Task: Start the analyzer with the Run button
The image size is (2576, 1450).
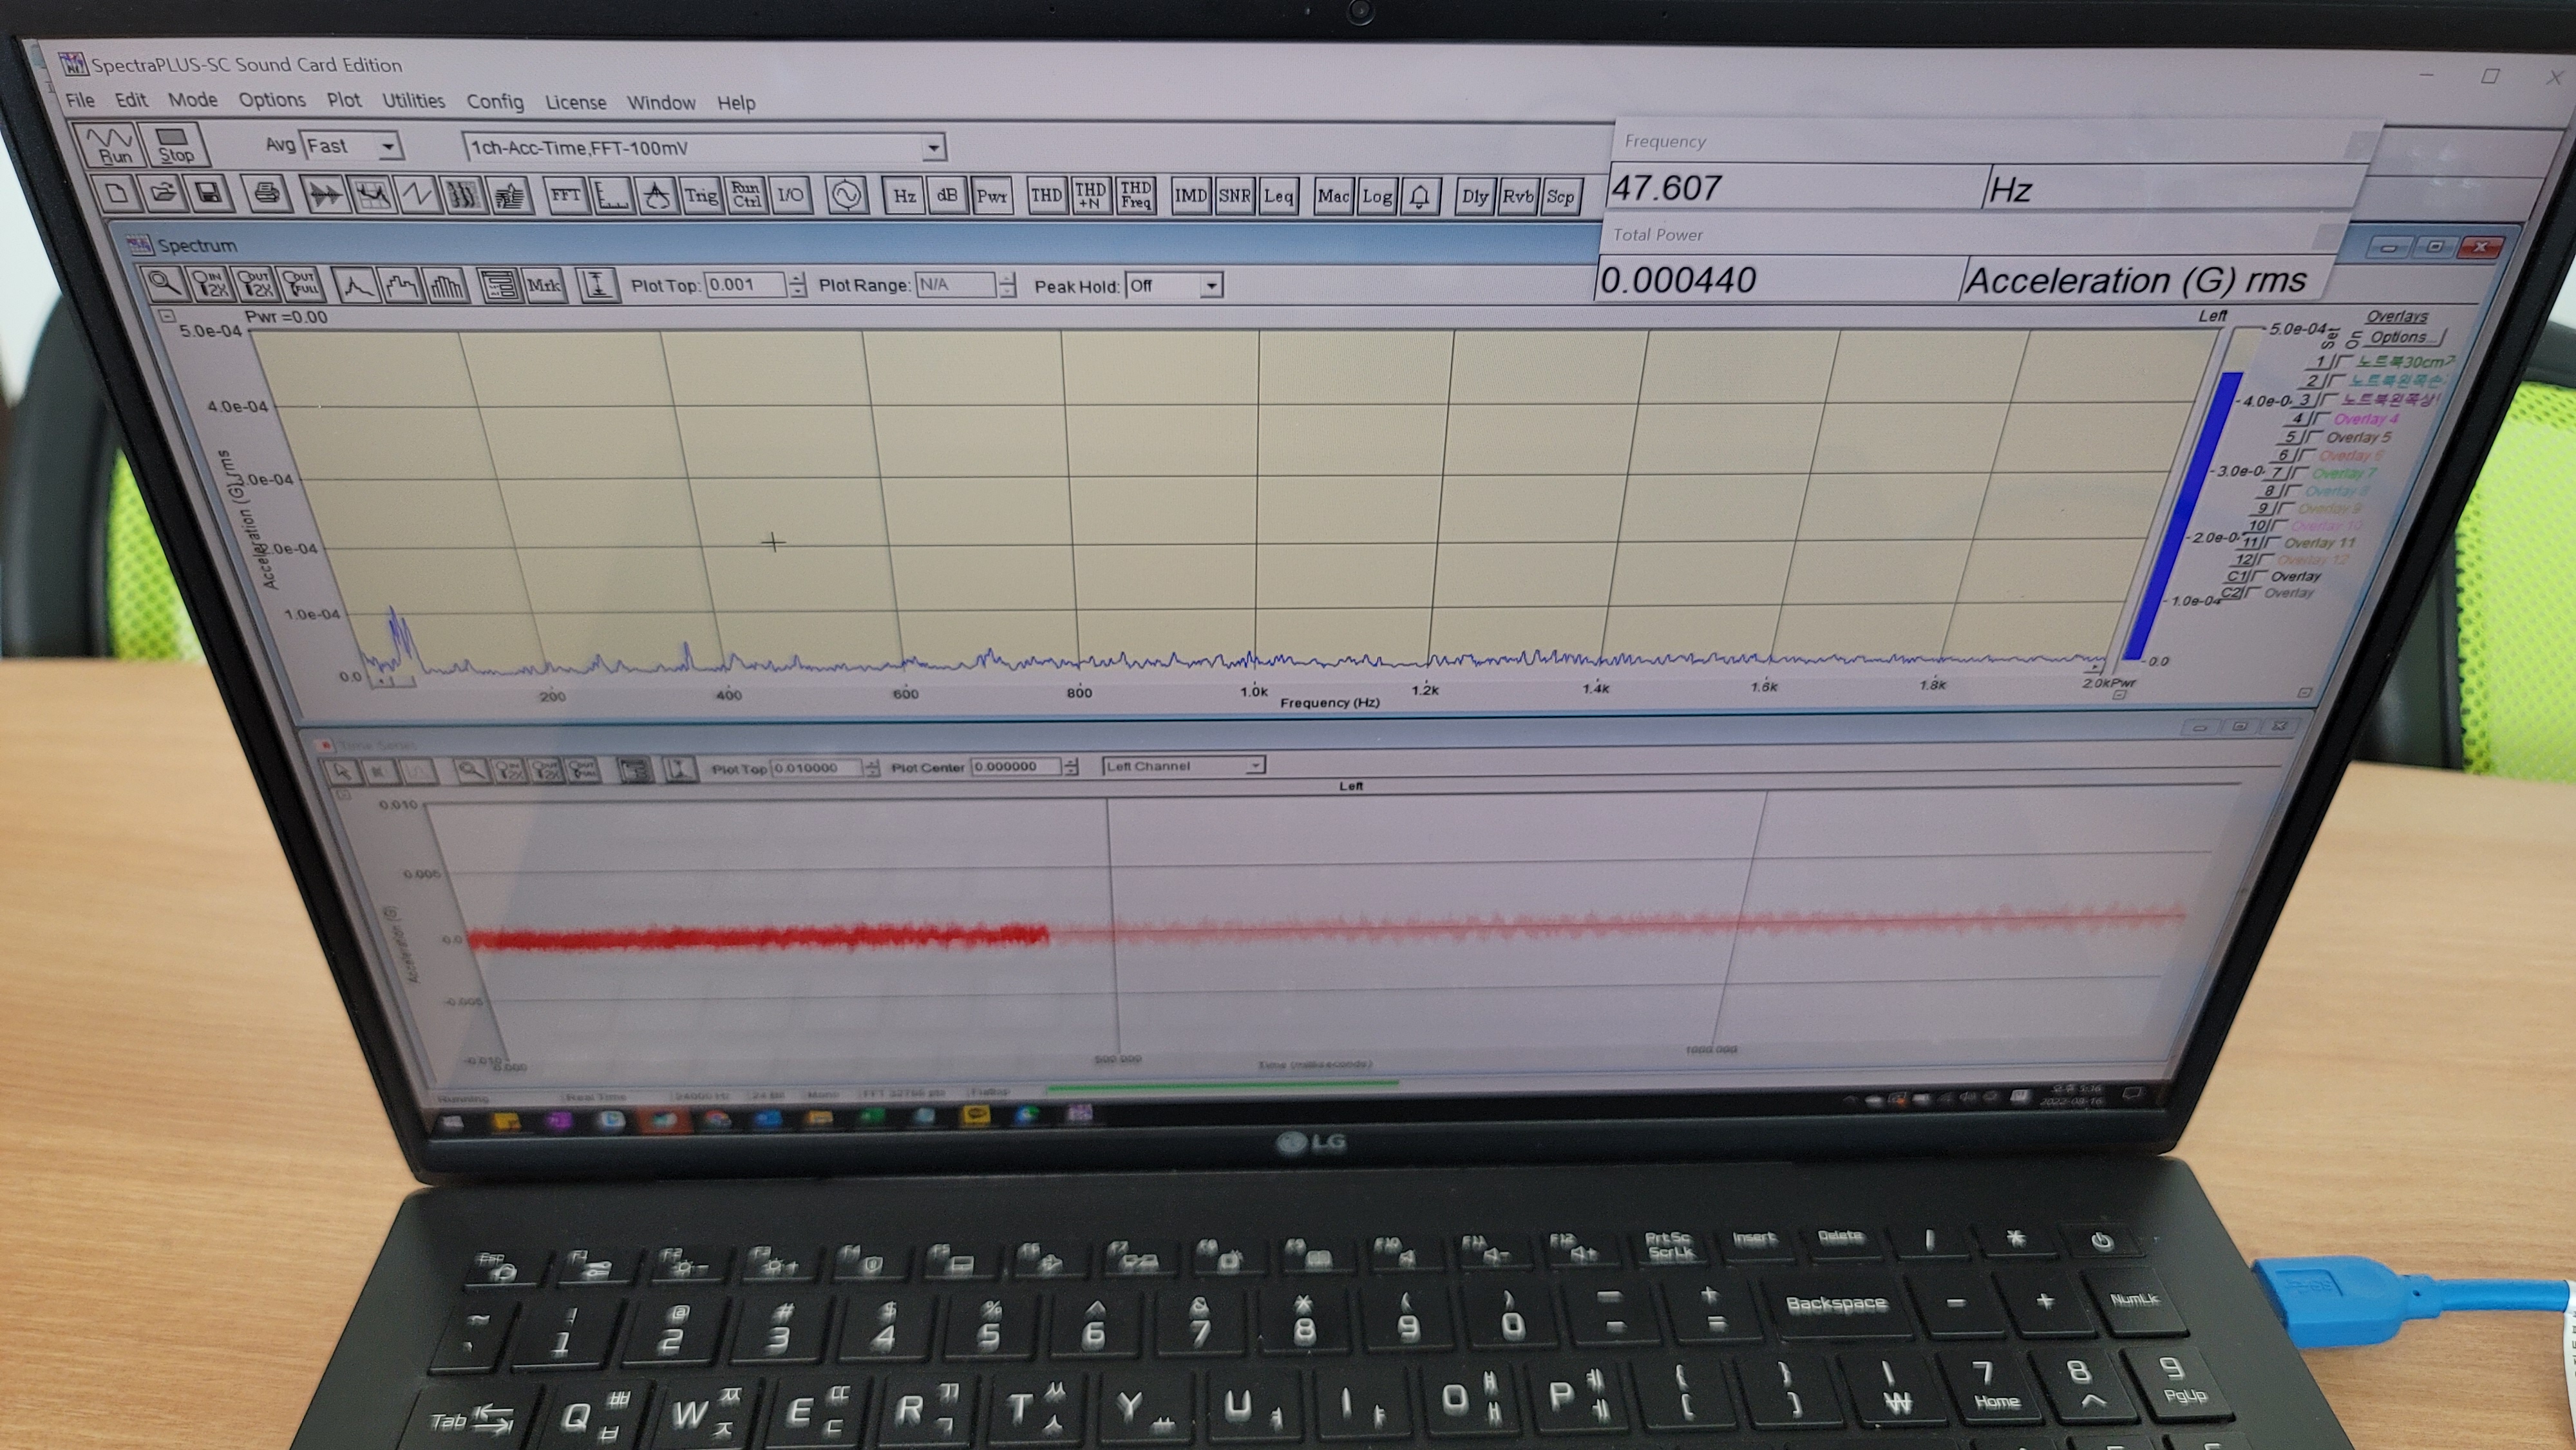Action: click(109, 145)
